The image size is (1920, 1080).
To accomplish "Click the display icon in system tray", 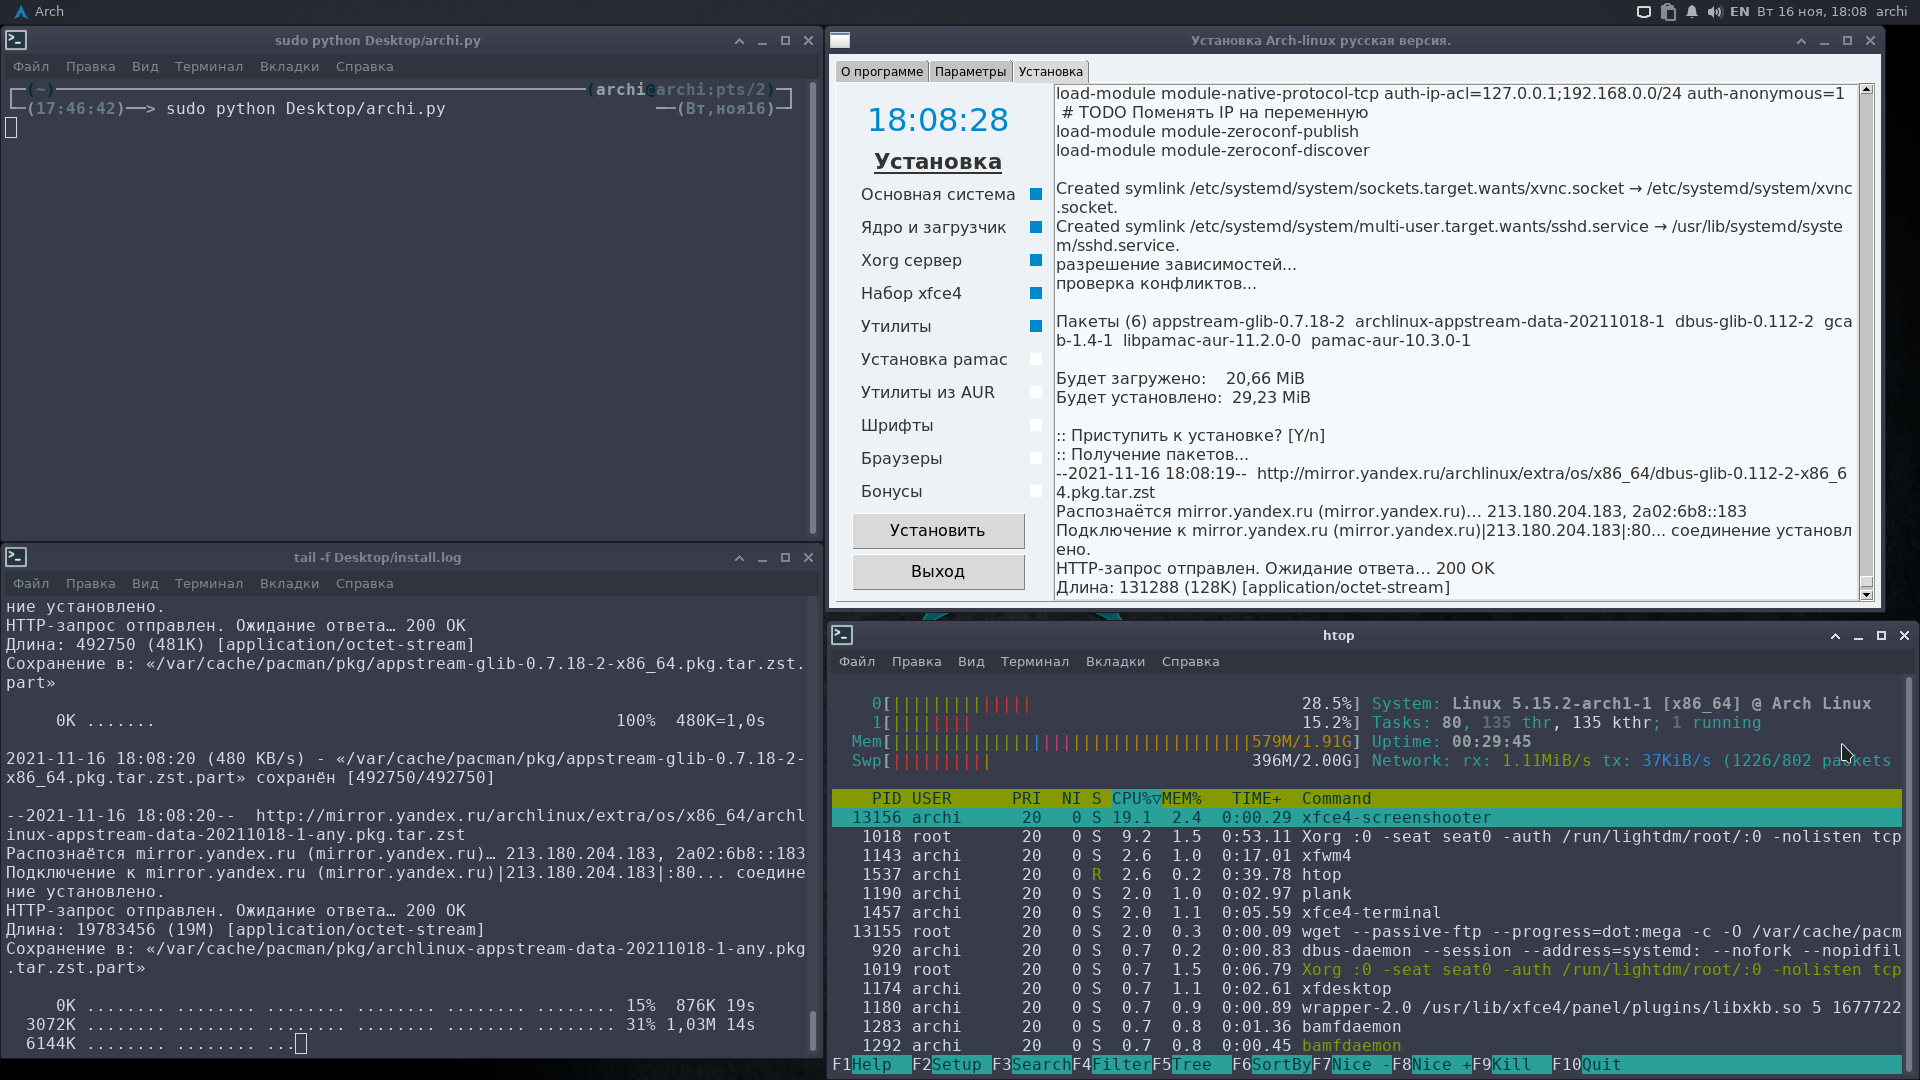I will point(1643,12).
